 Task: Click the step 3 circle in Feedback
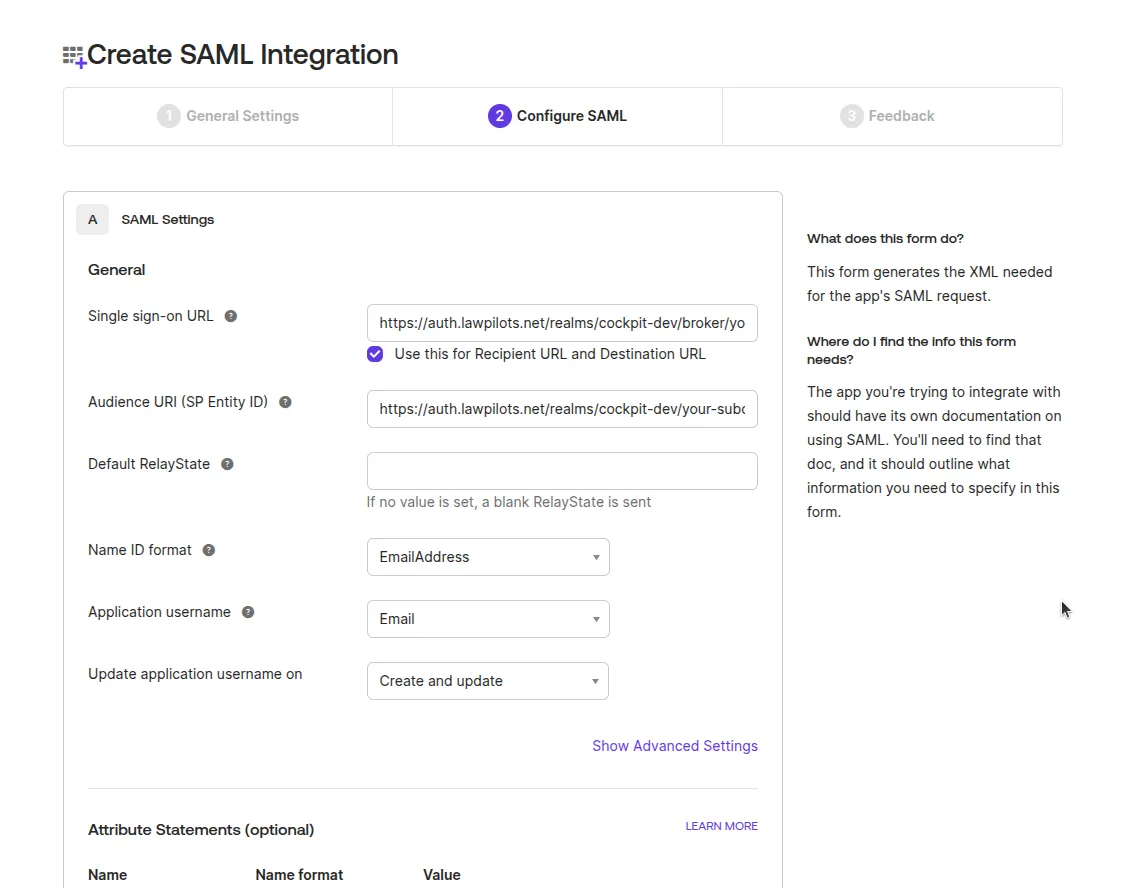(x=851, y=116)
